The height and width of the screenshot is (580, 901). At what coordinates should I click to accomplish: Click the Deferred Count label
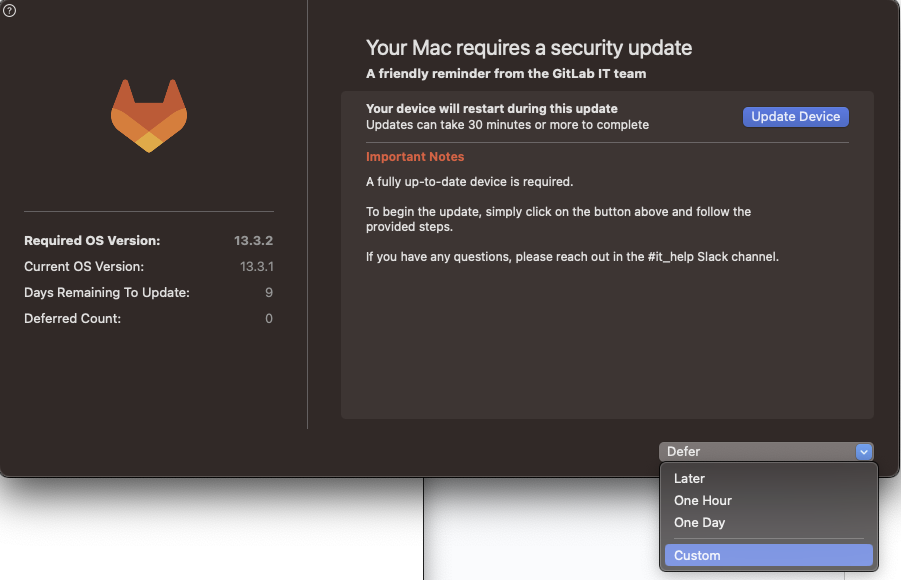tap(72, 319)
